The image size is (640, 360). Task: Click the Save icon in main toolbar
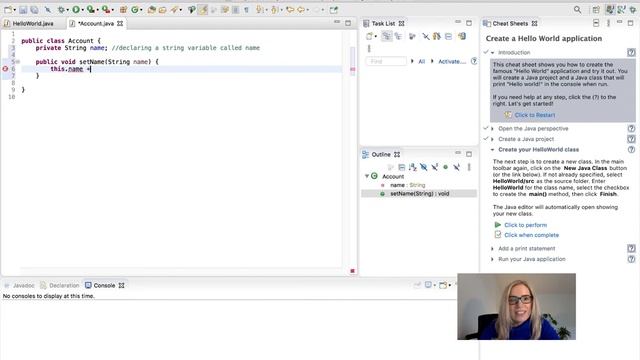tap(23, 9)
